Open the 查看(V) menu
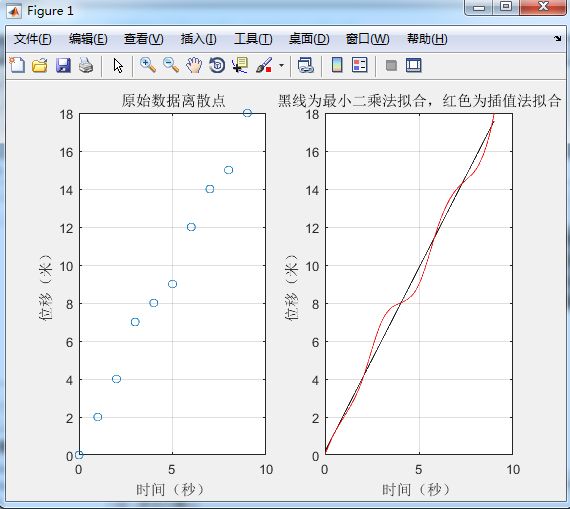The height and width of the screenshot is (509, 570). click(x=144, y=39)
